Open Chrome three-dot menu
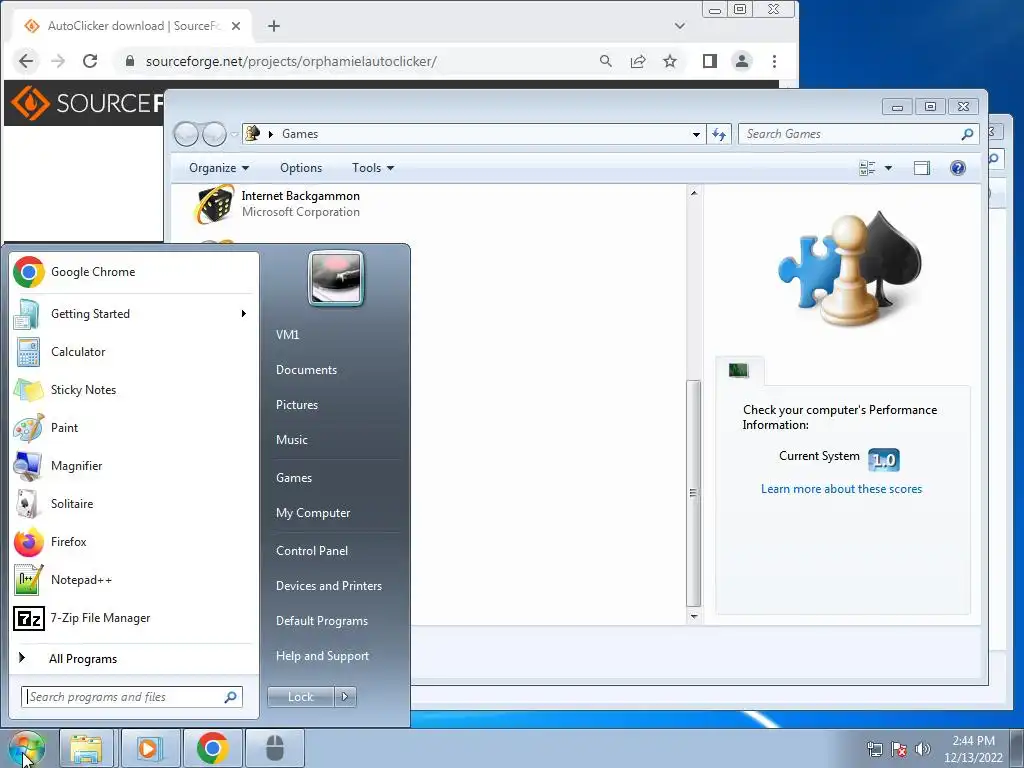1024x768 pixels. click(775, 61)
